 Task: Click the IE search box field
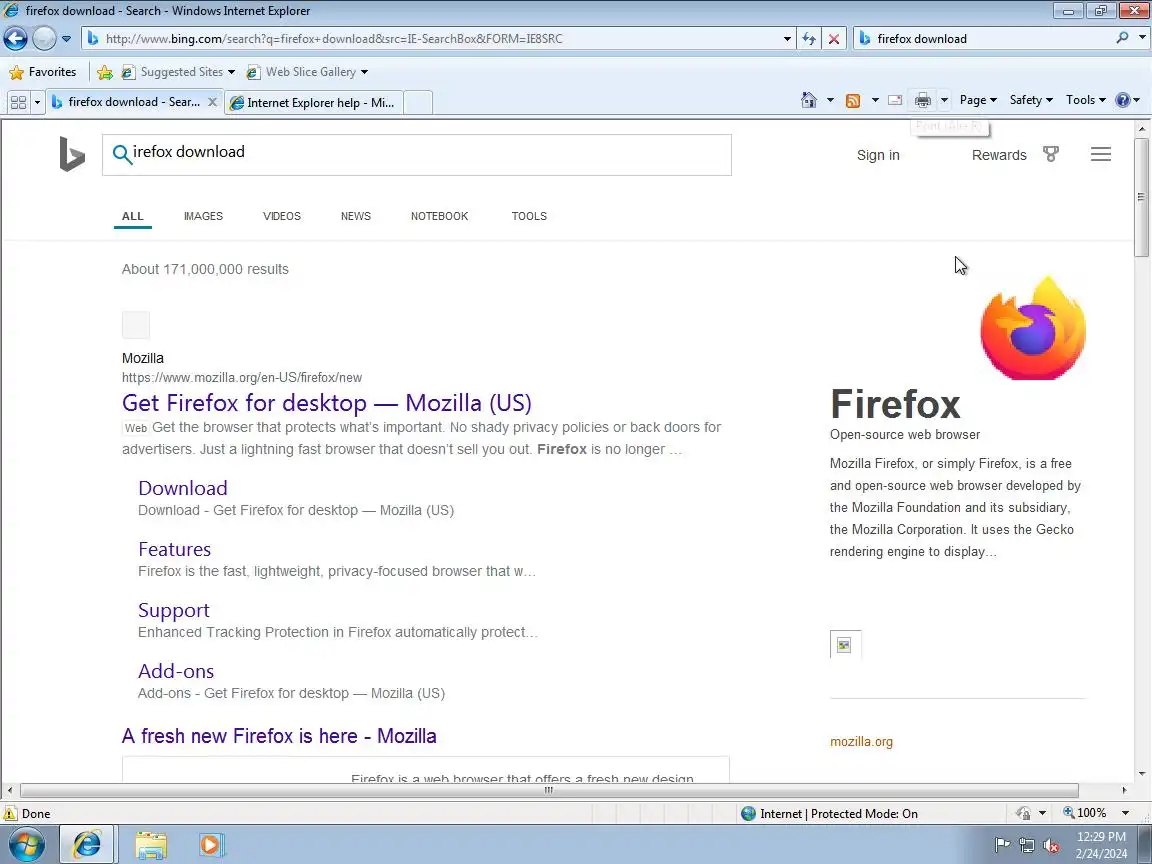(984, 38)
